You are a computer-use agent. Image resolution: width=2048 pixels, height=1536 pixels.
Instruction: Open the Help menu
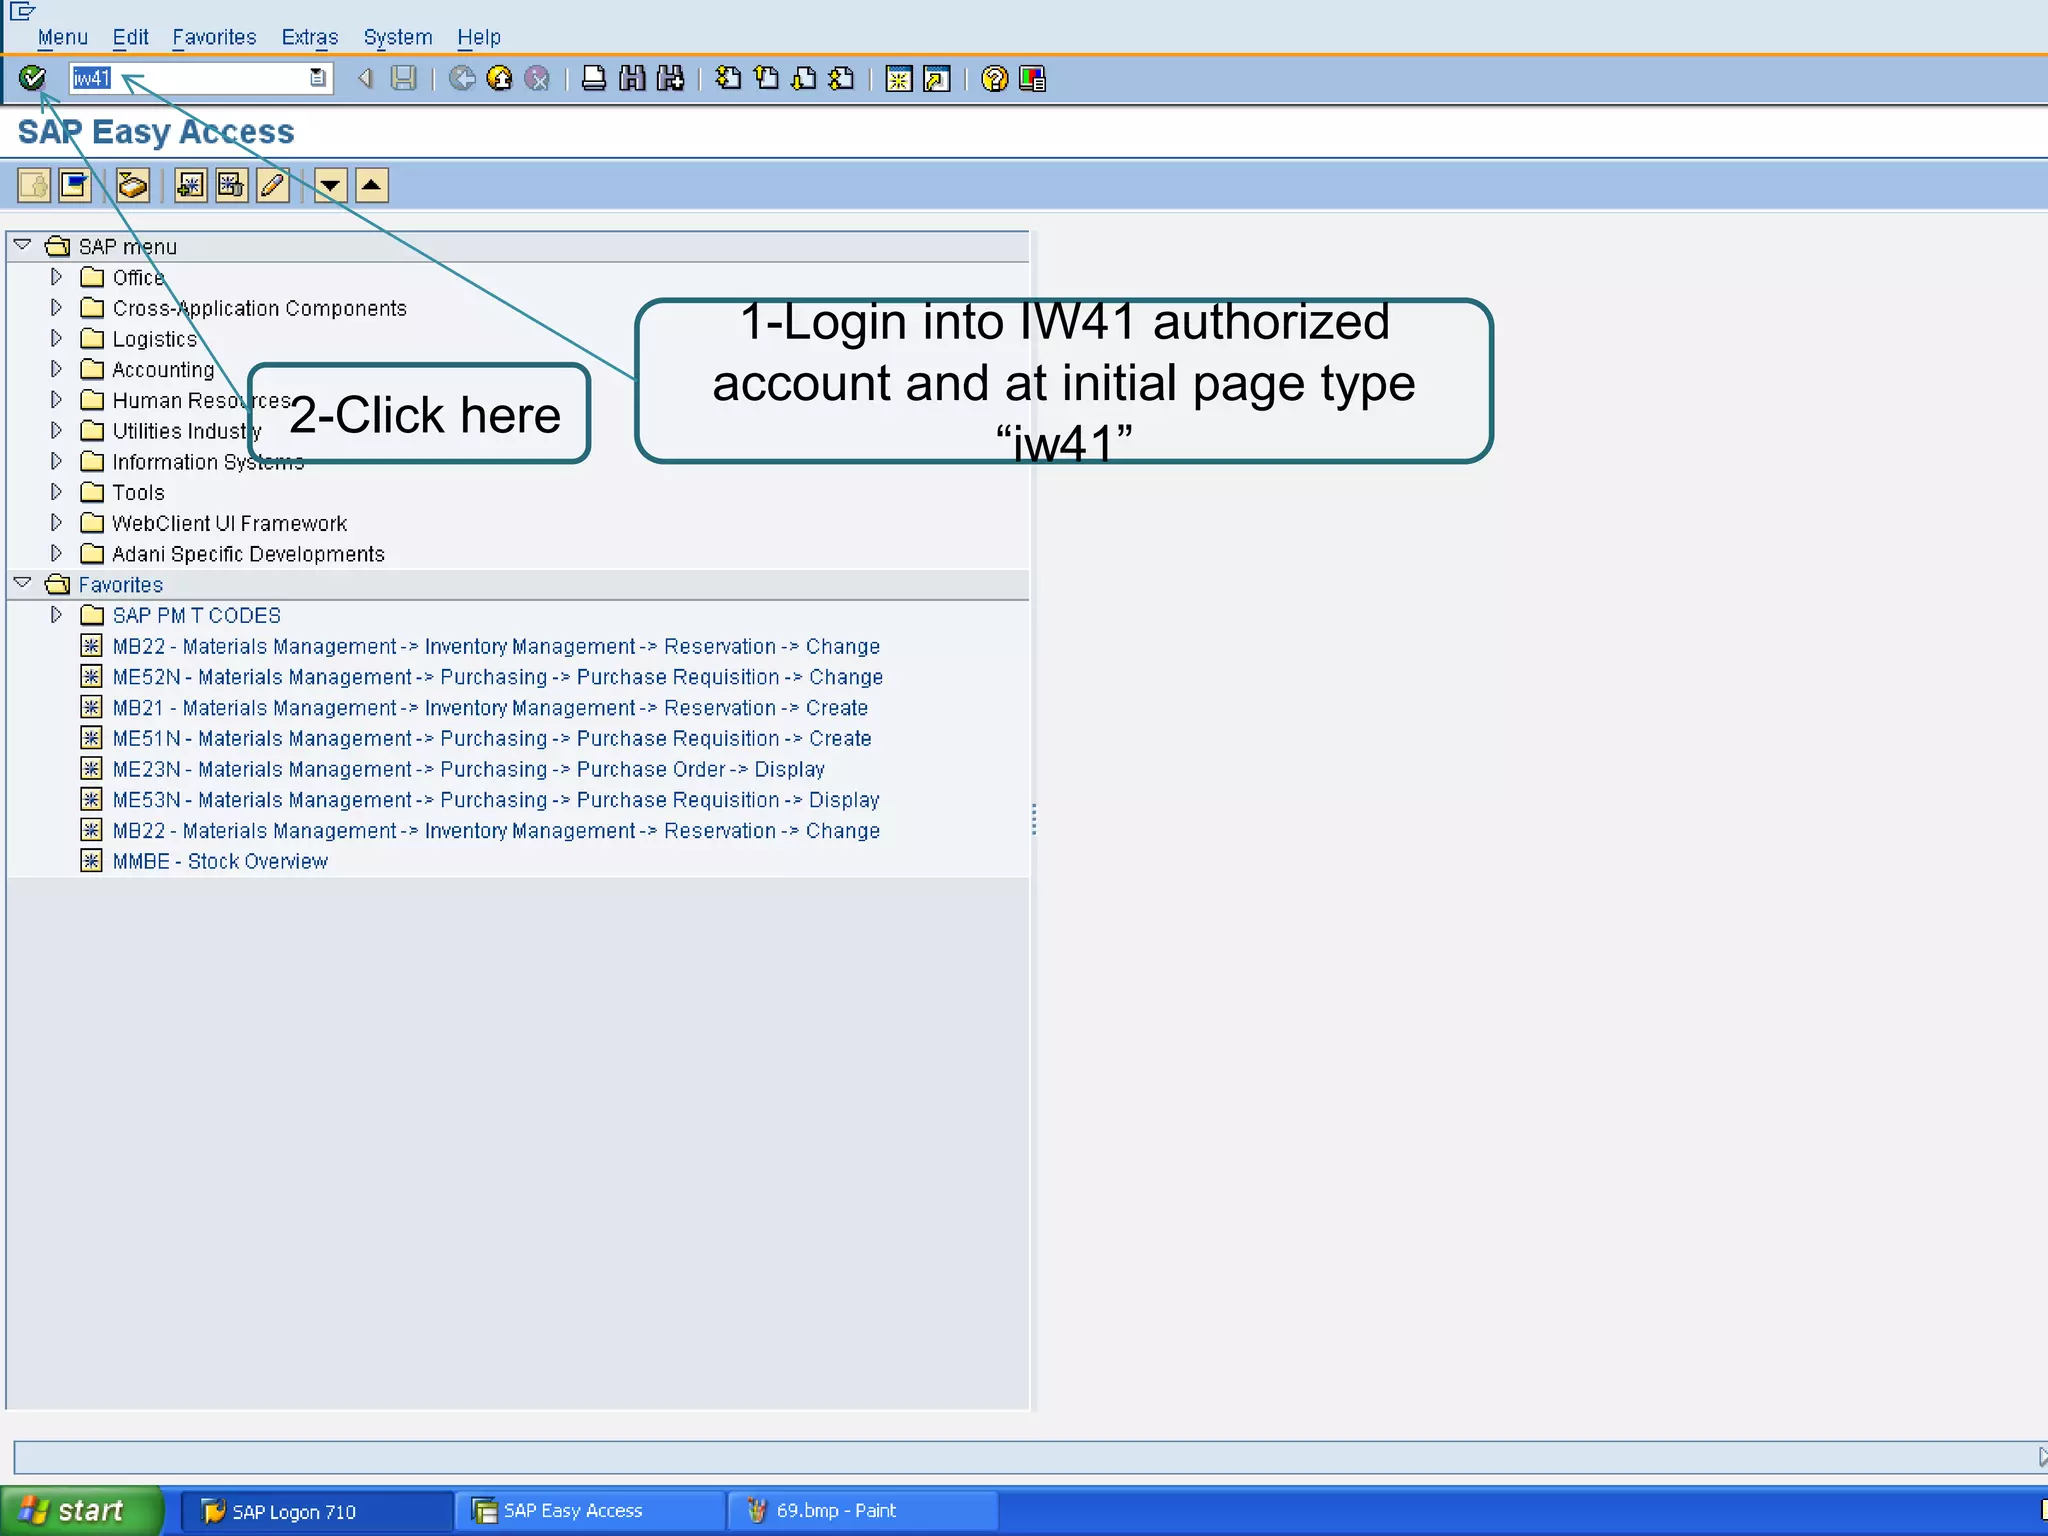click(478, 37)
